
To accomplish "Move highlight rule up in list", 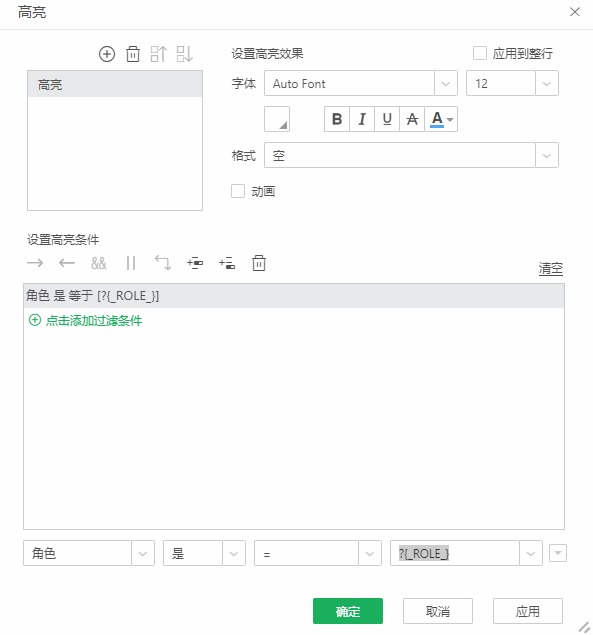I will click(159, 54).
